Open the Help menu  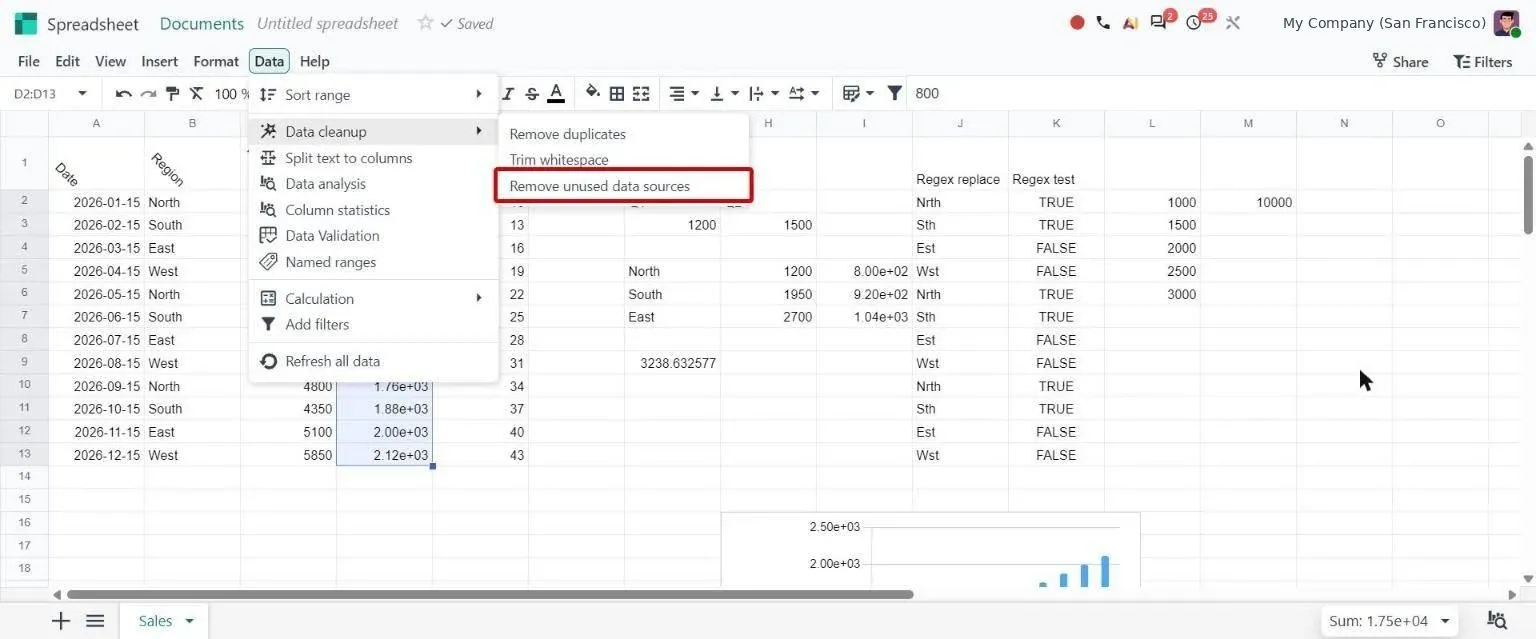tap(314, 61)
